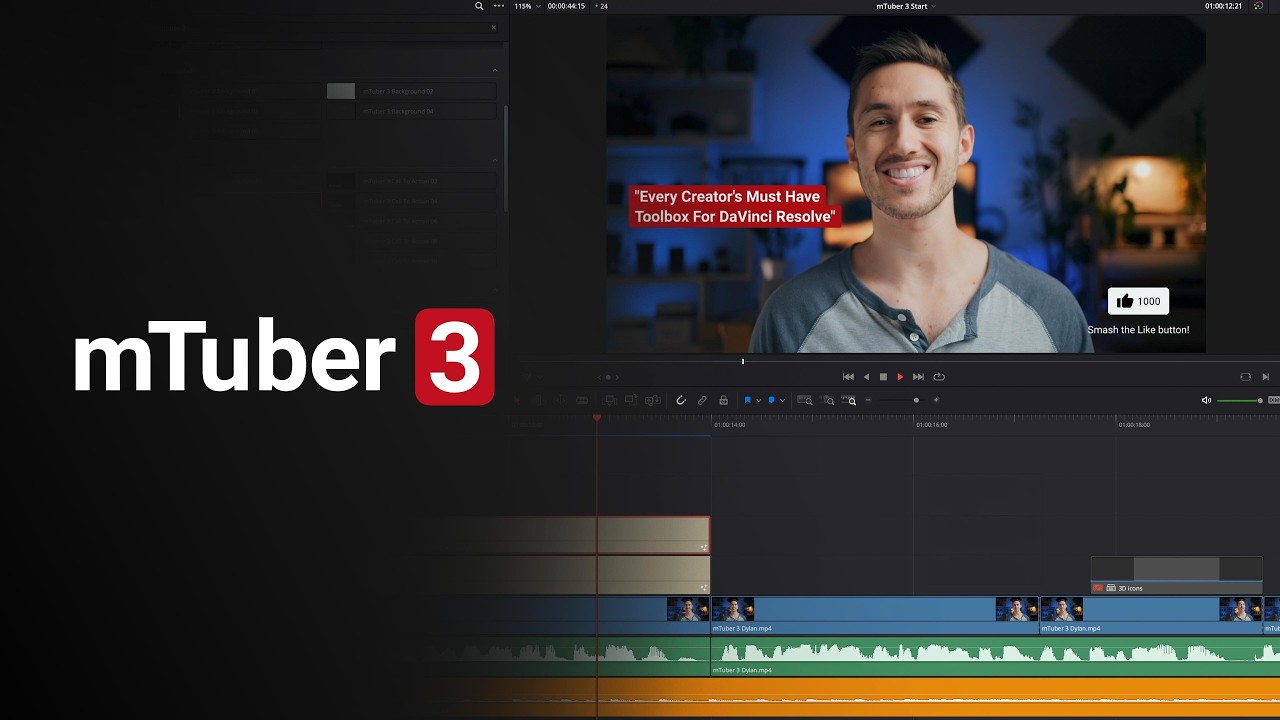Close the left panel with the X

[493, 27]
